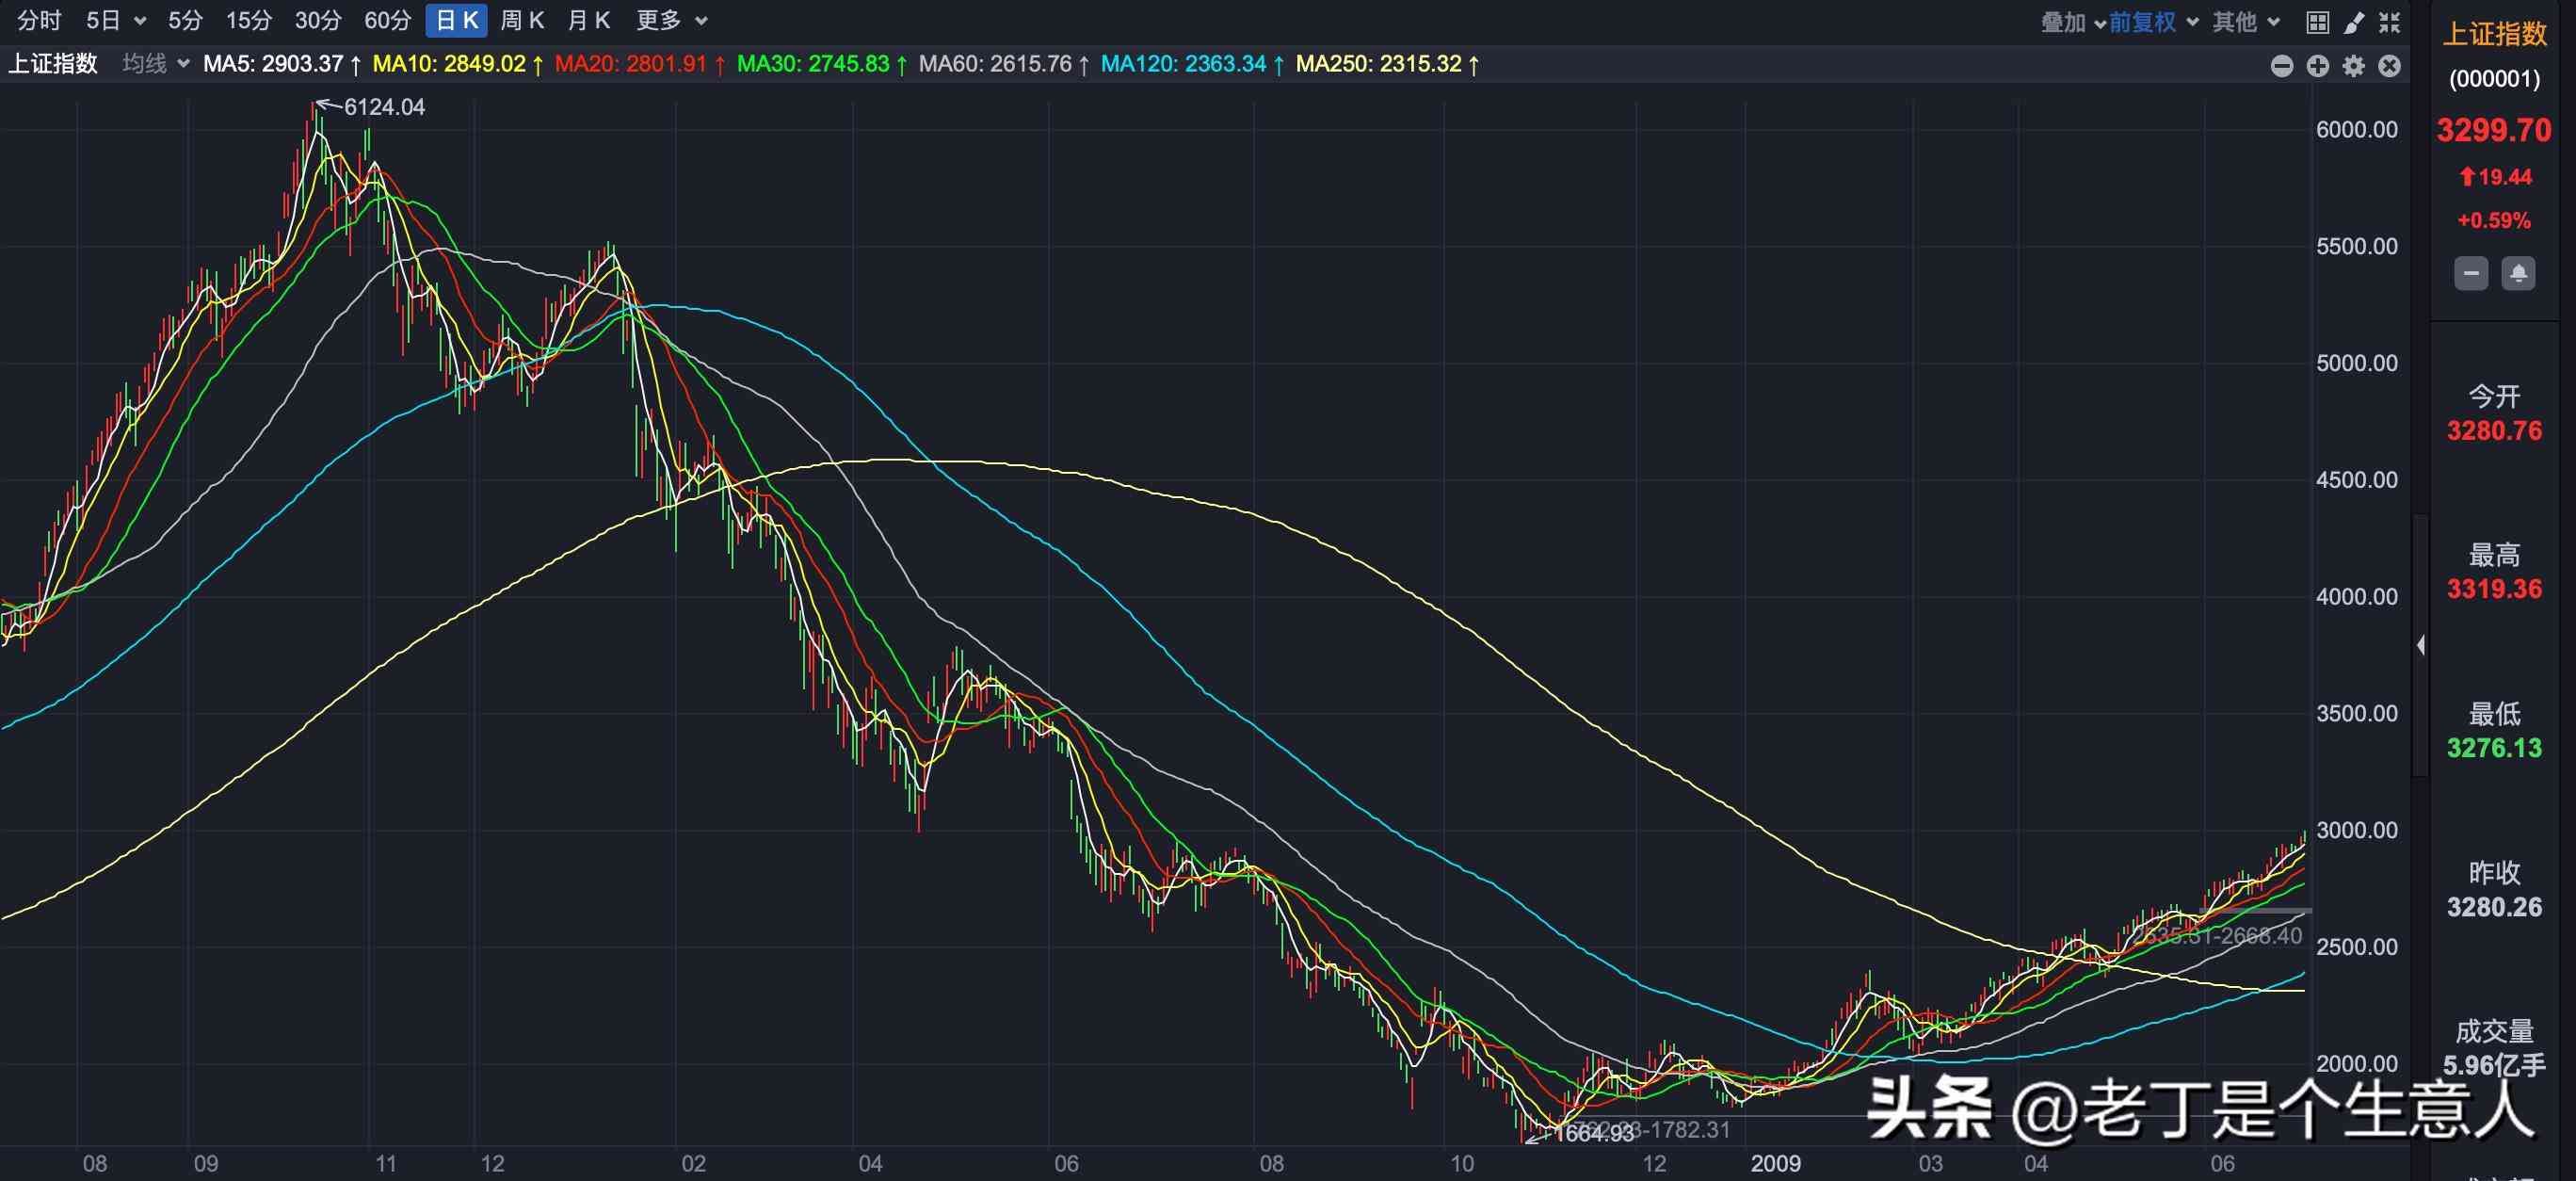Click the 60分 timeframe button
2576x1181 pixels.
click(x=388, y=20)
